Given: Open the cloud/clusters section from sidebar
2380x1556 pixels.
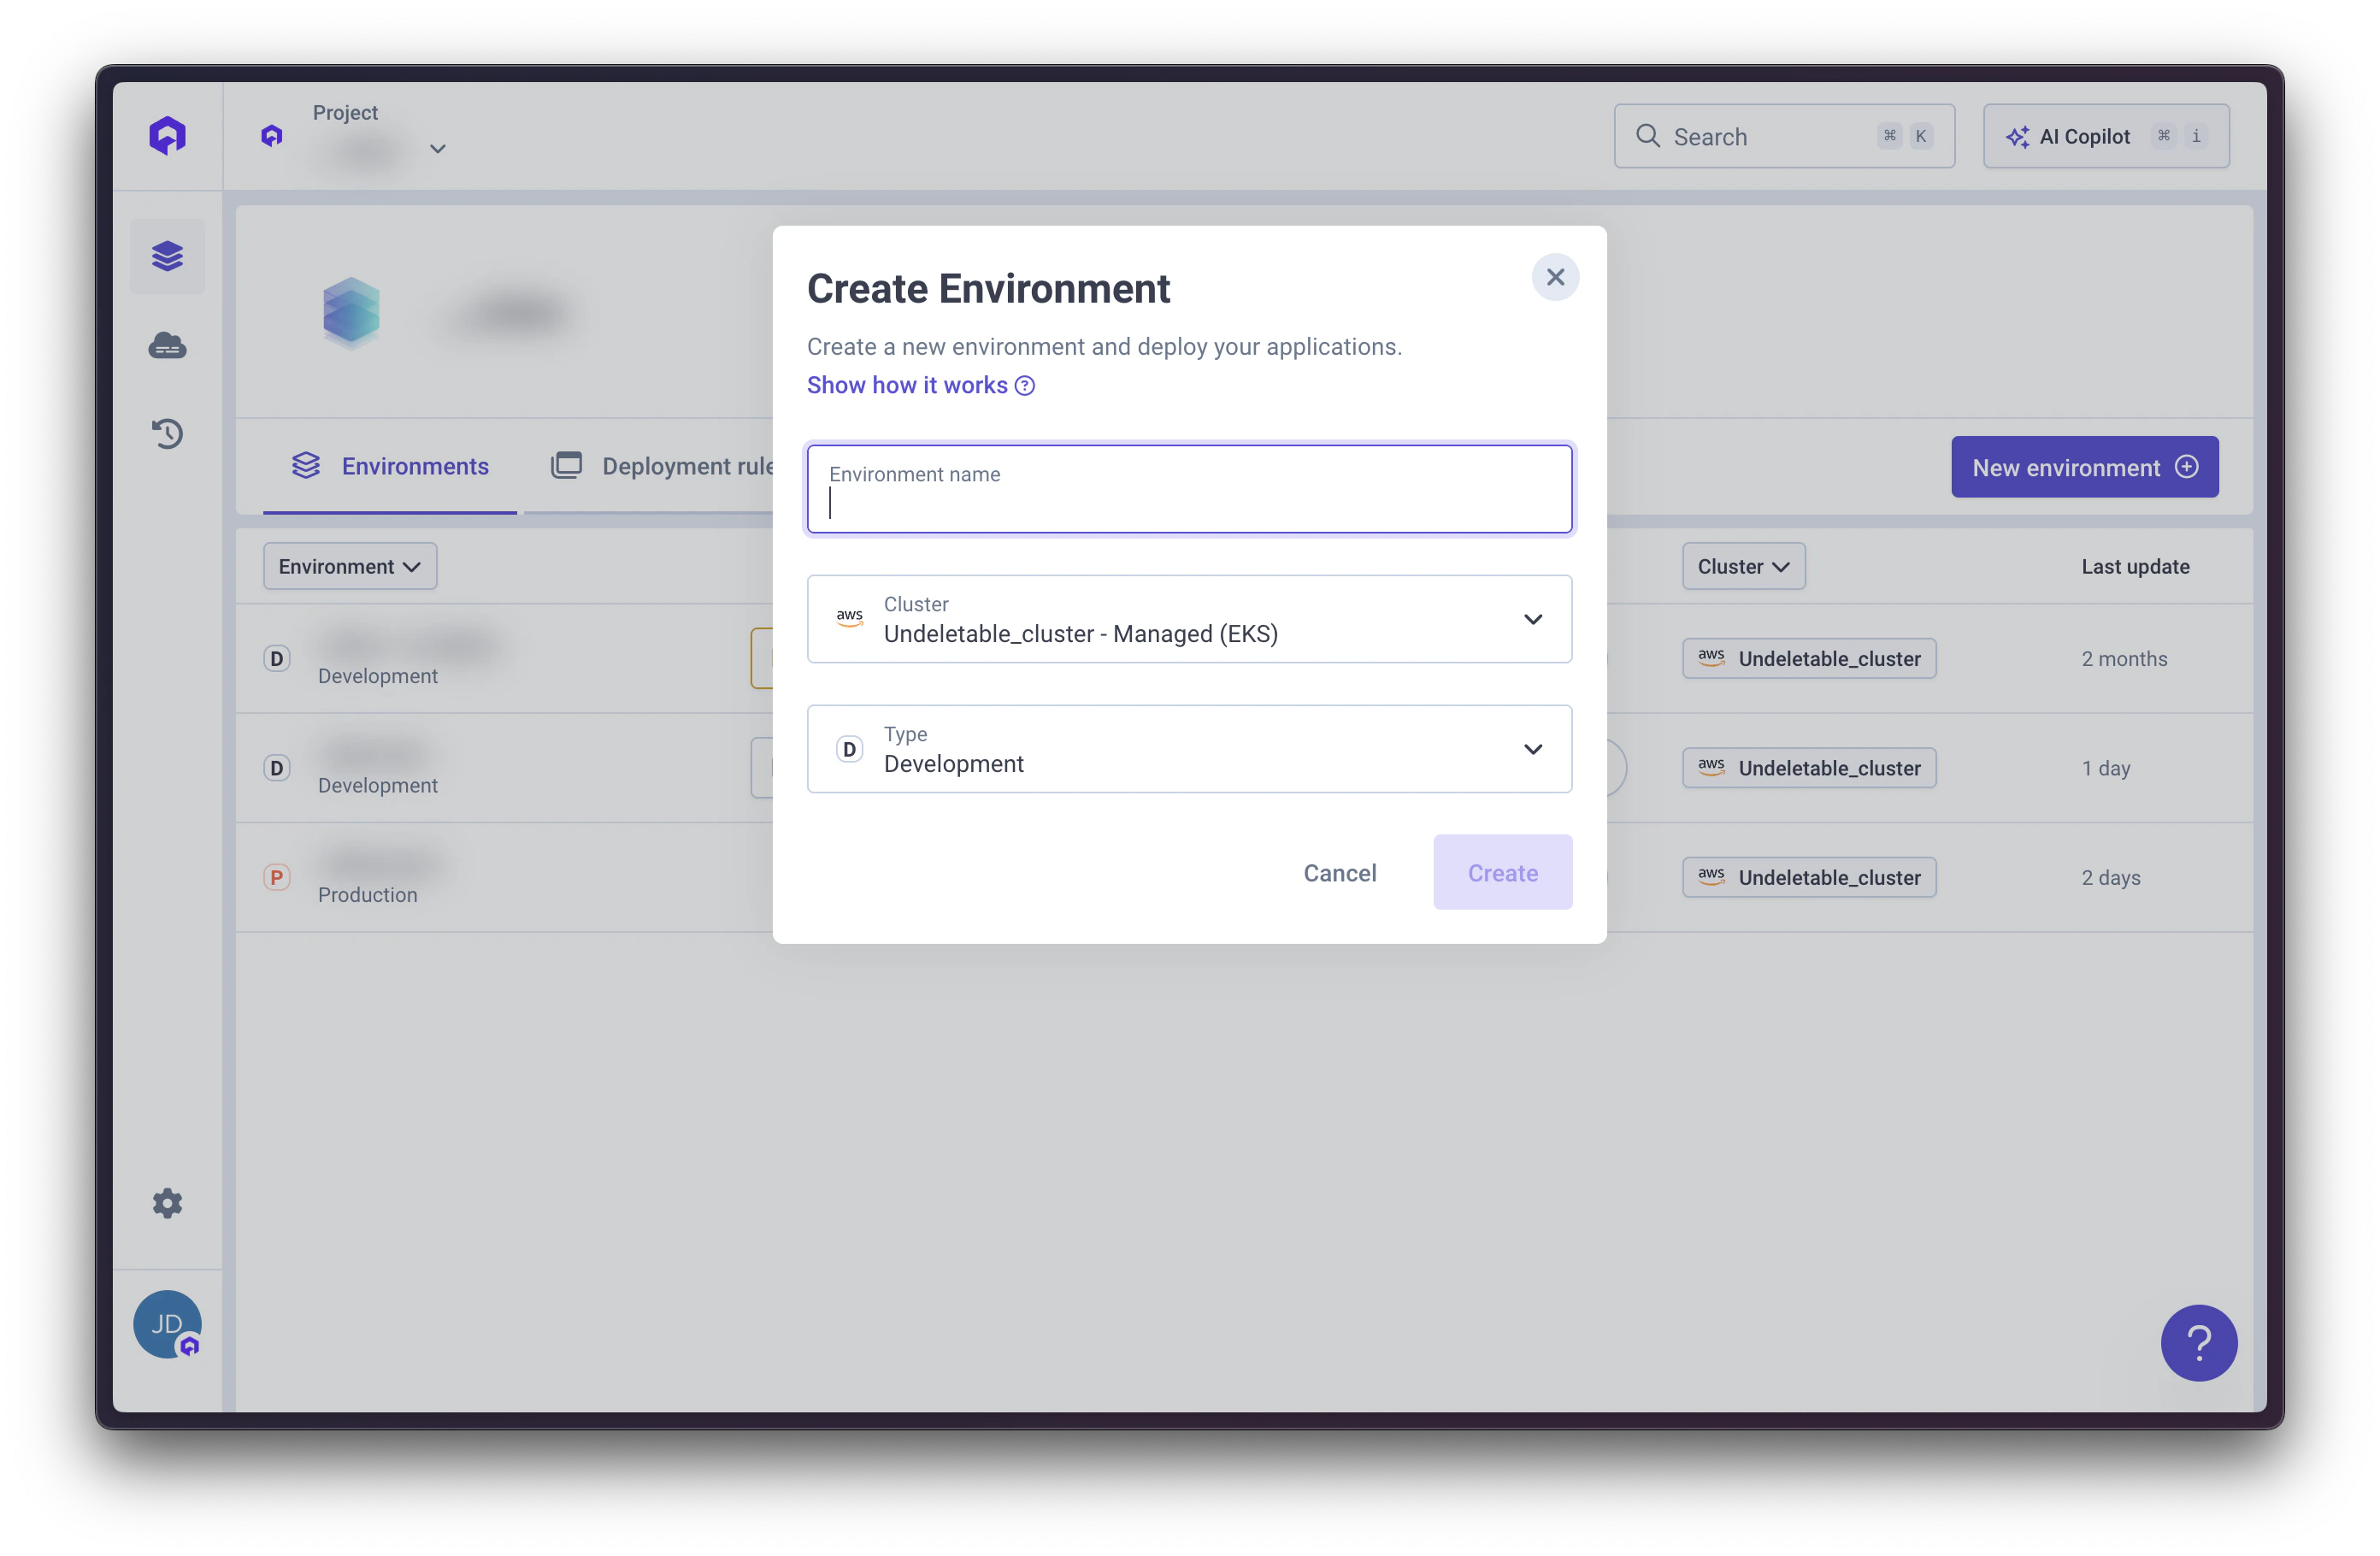Looking at the screenshot, I should (x=167, y=345).
